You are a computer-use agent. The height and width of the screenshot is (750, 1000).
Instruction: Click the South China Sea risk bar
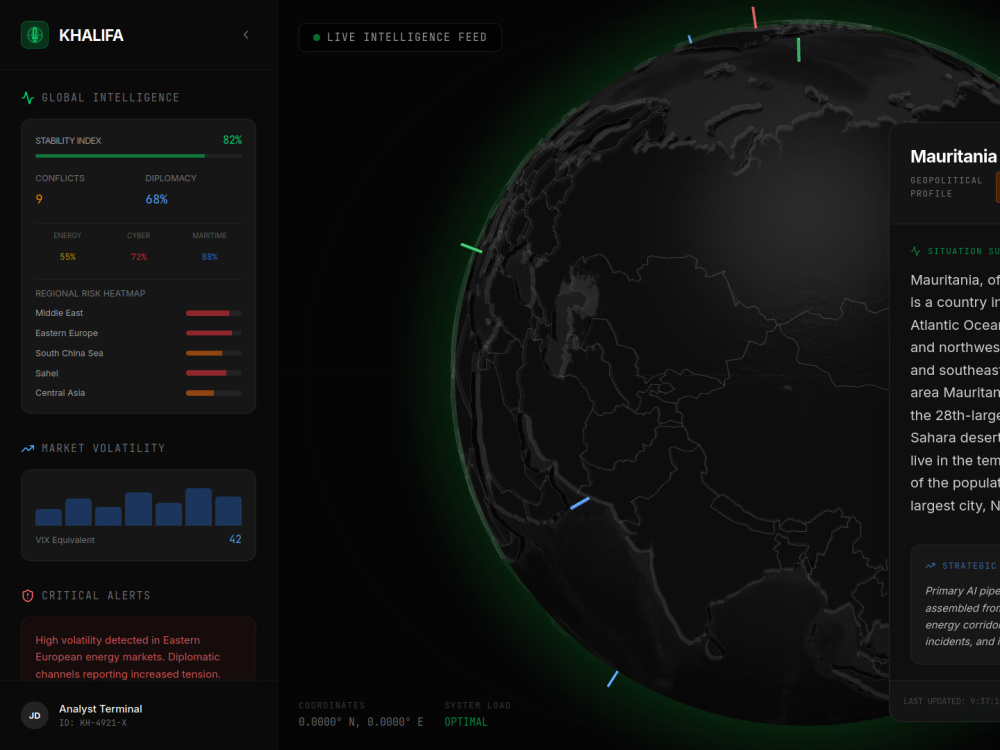pos(214,353)
